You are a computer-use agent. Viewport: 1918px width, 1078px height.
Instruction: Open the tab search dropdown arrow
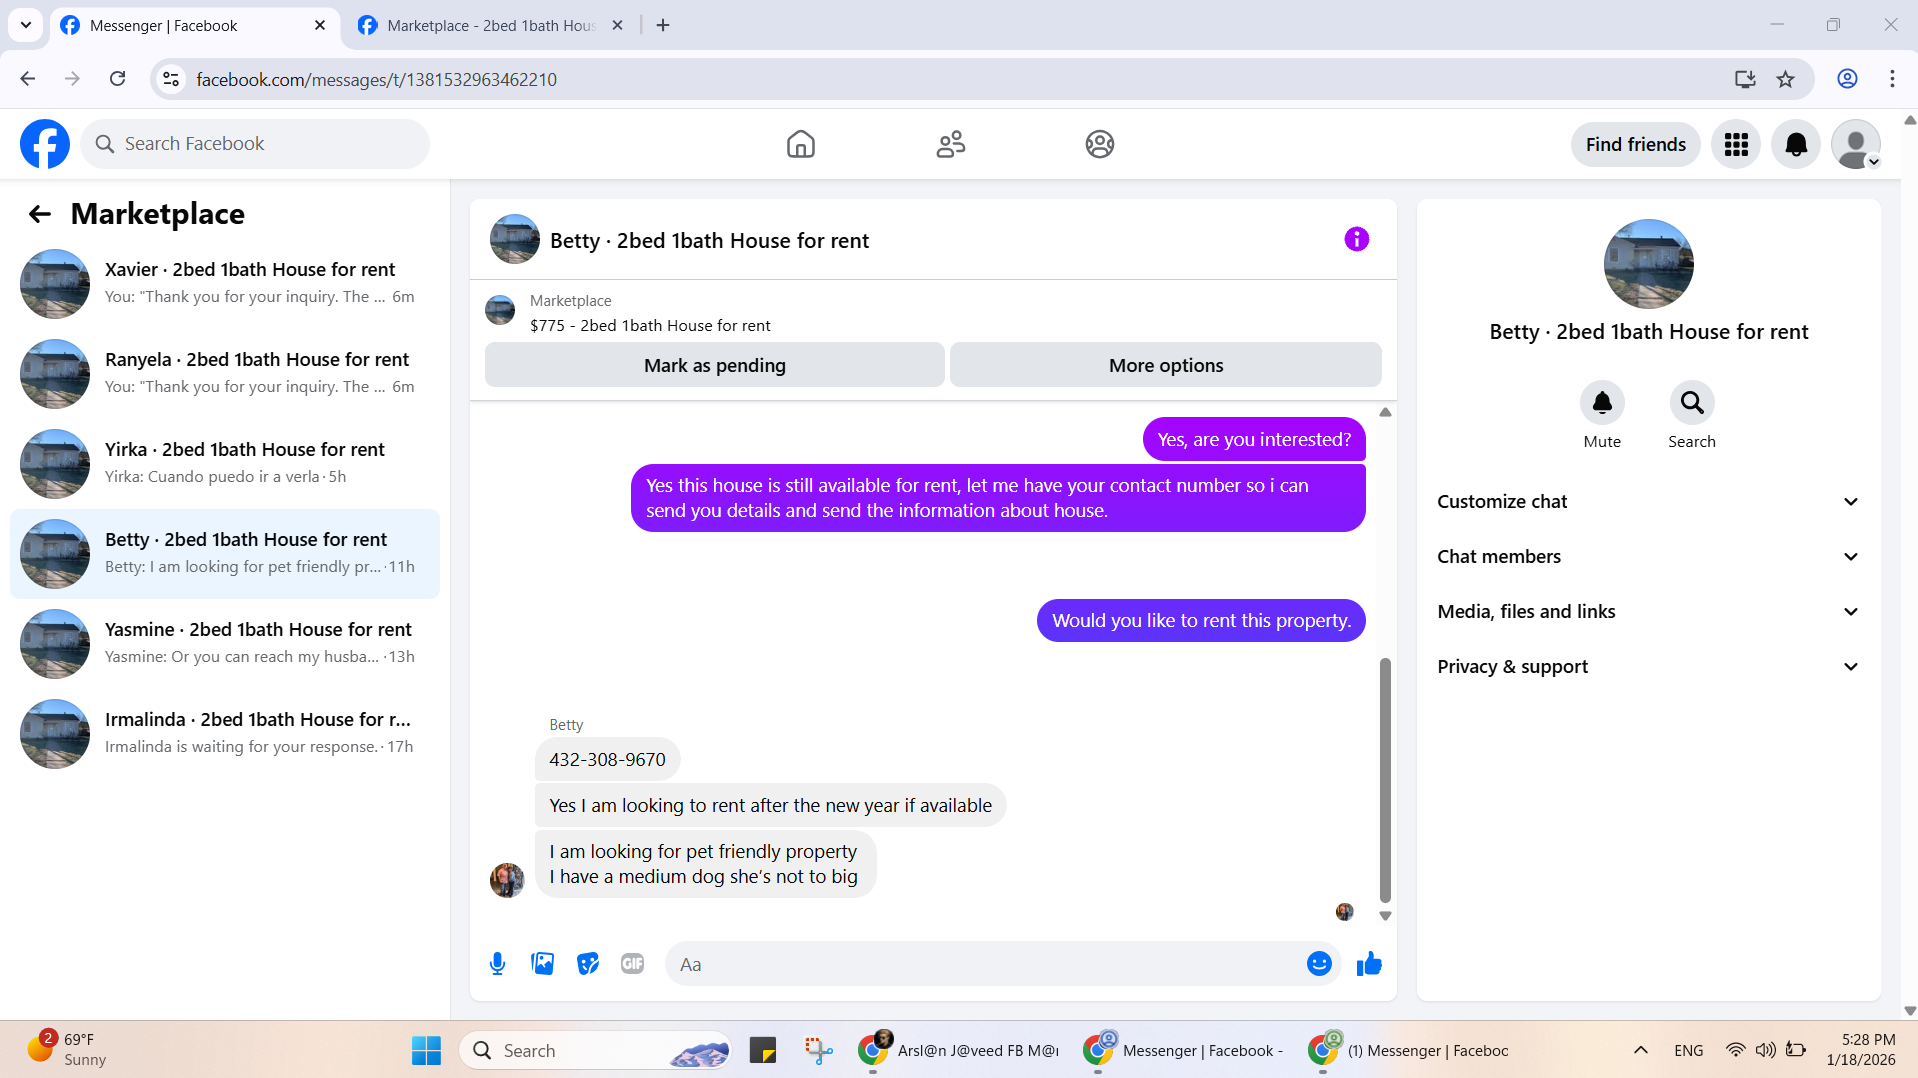click(x=26, y=25)
